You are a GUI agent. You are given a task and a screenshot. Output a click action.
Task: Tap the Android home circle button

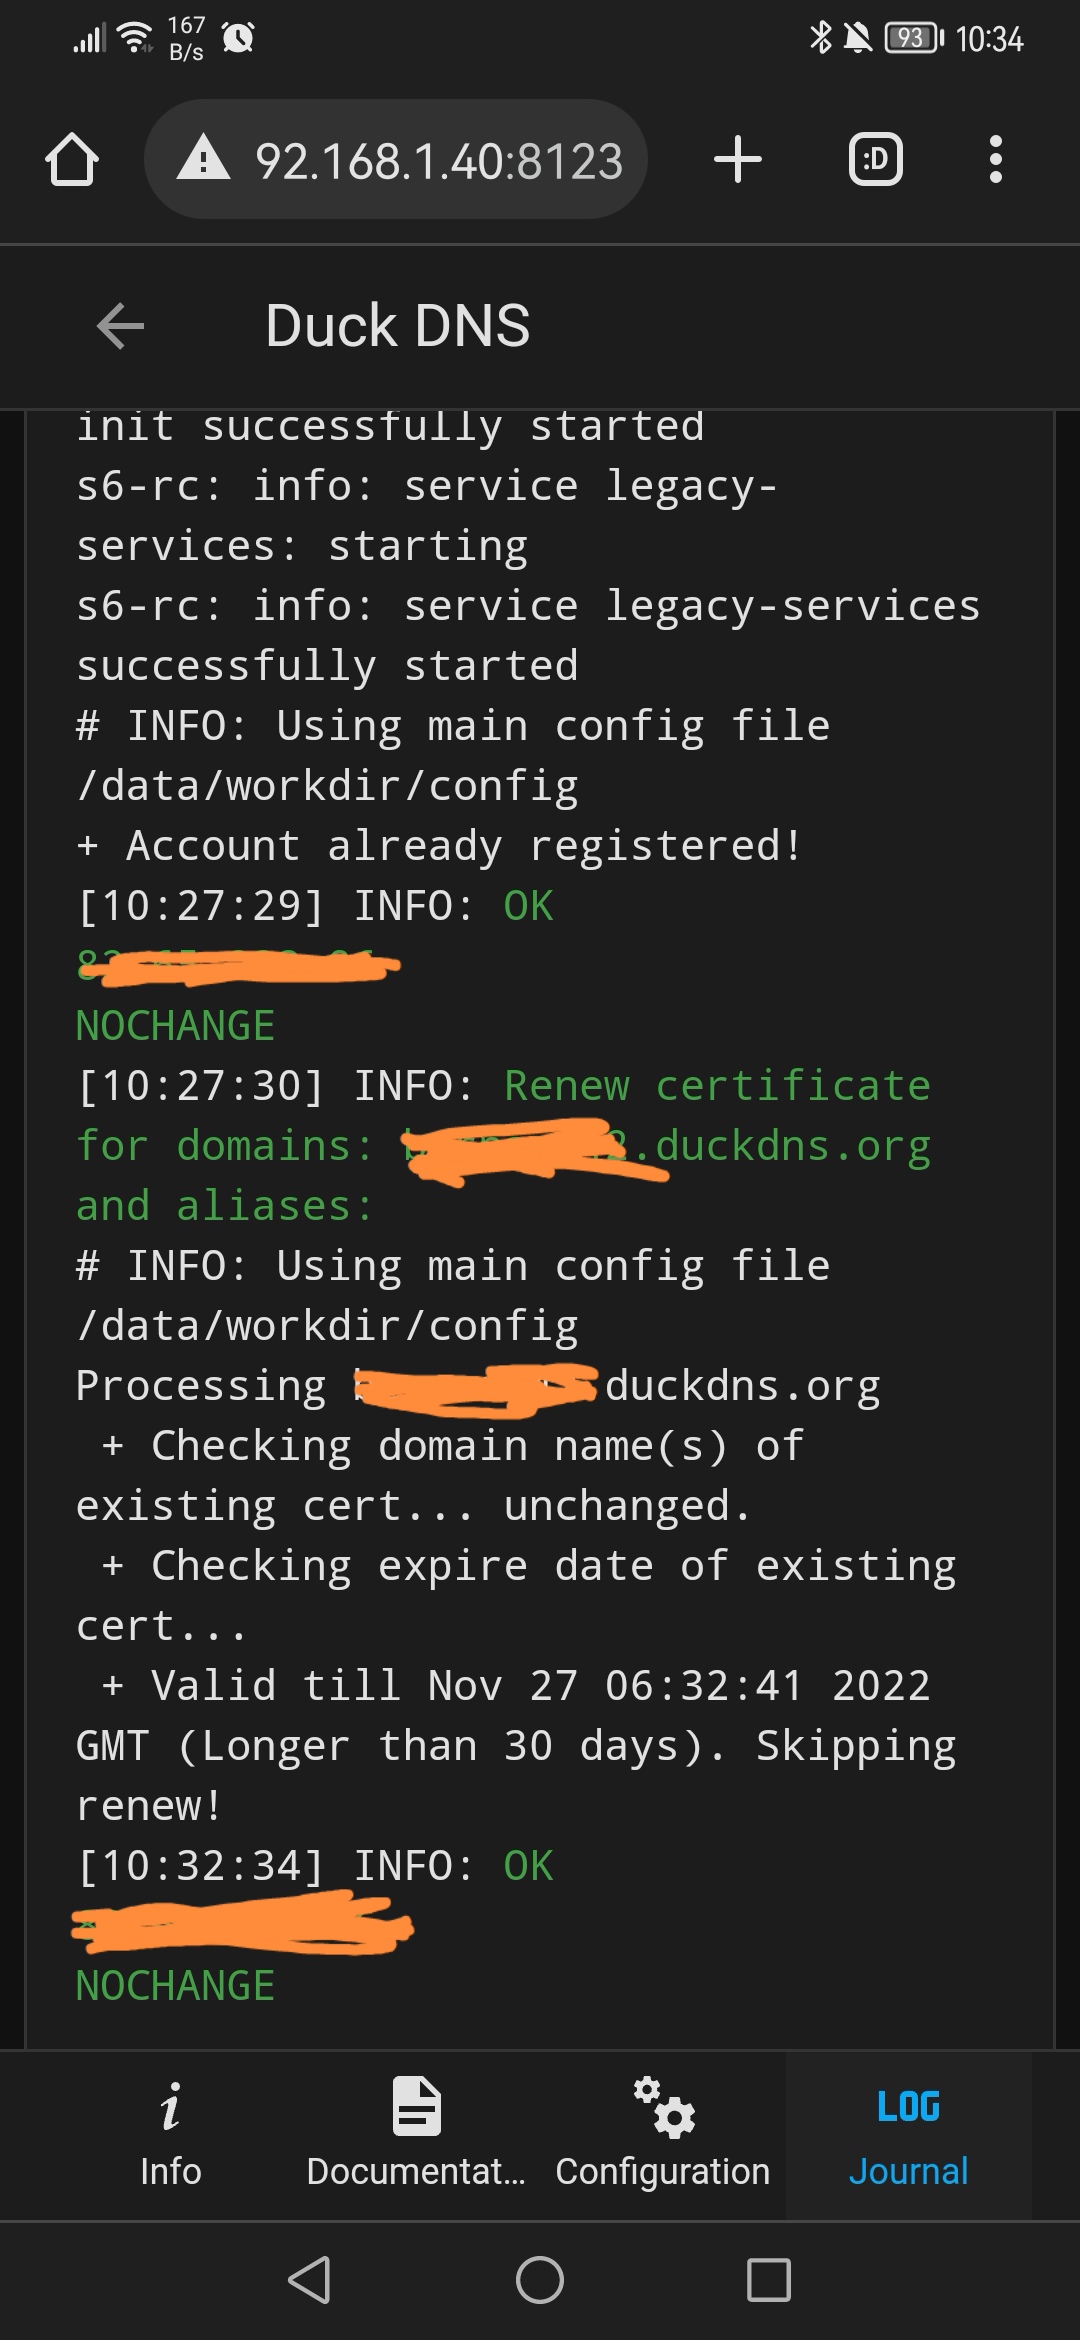540,2280
